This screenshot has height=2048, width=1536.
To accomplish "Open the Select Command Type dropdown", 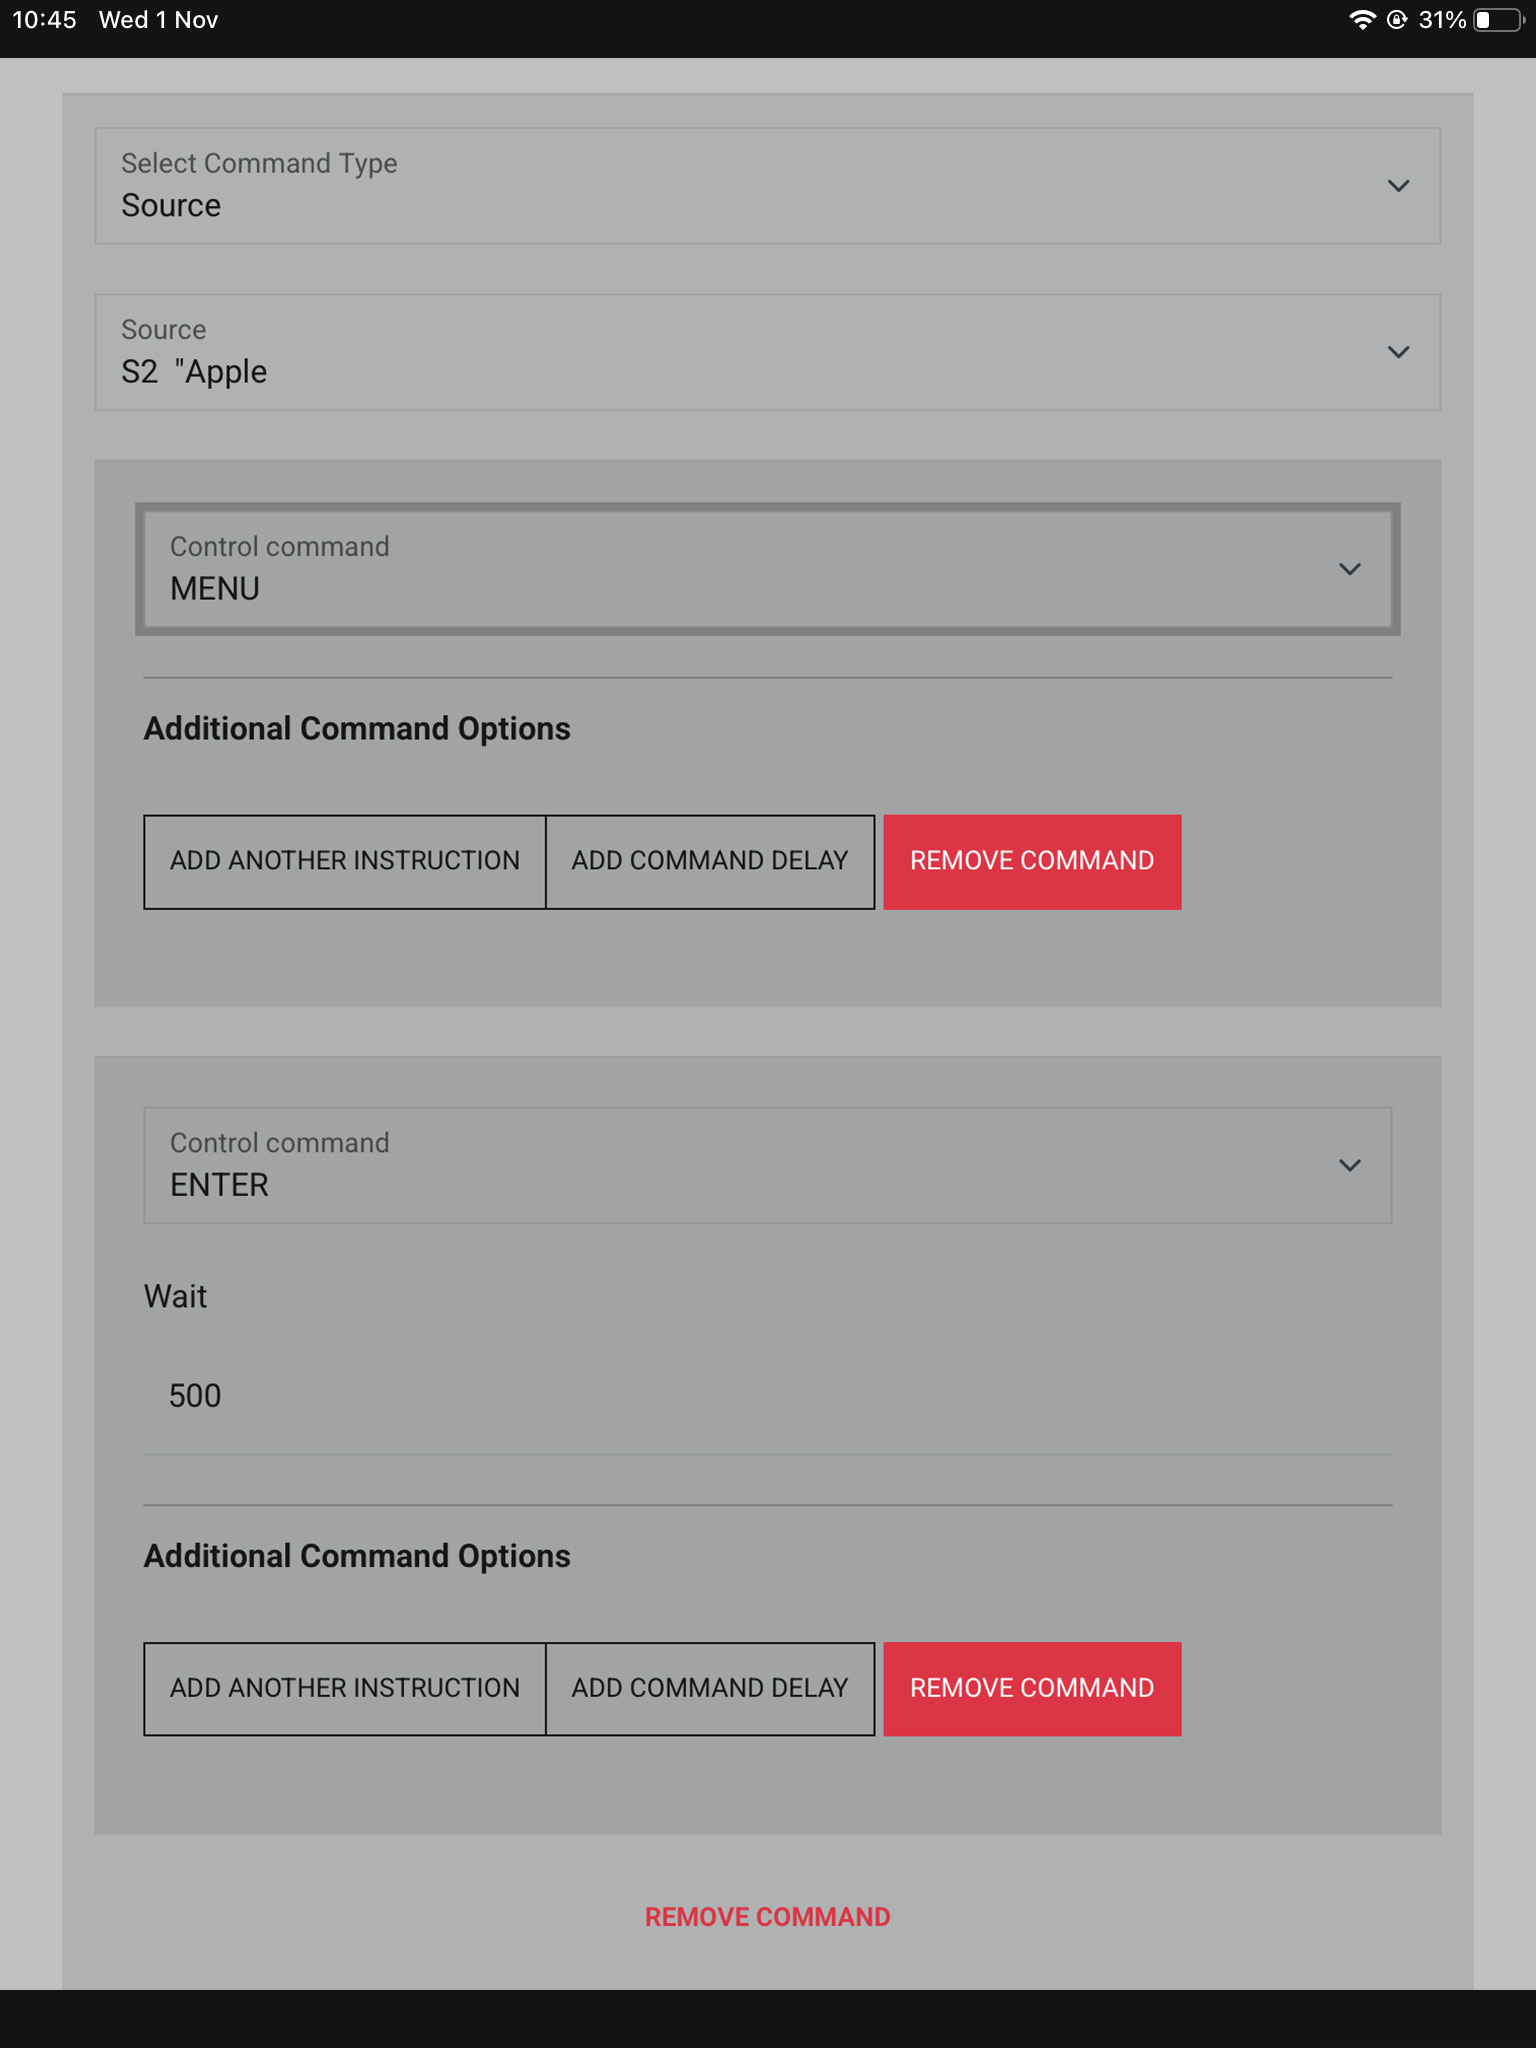I will [x=767, y=185].
